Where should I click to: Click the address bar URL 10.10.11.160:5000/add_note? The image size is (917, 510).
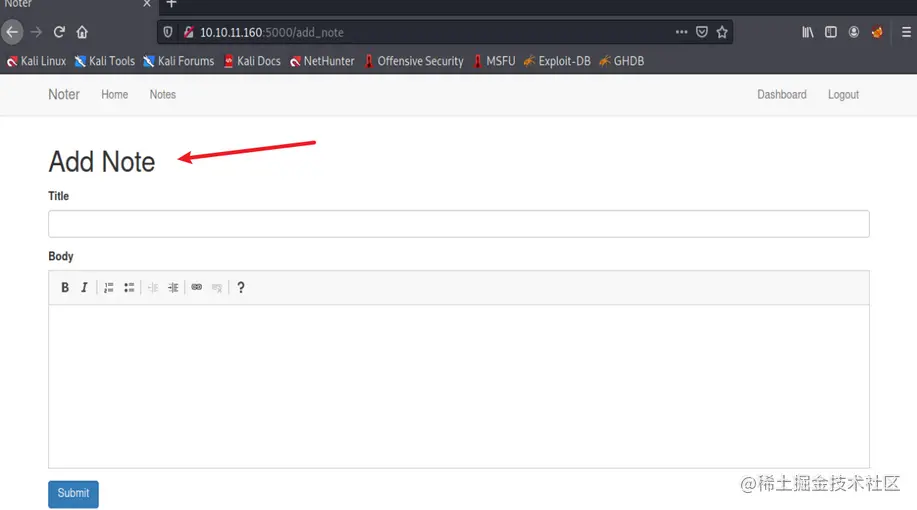click(272, 32)
